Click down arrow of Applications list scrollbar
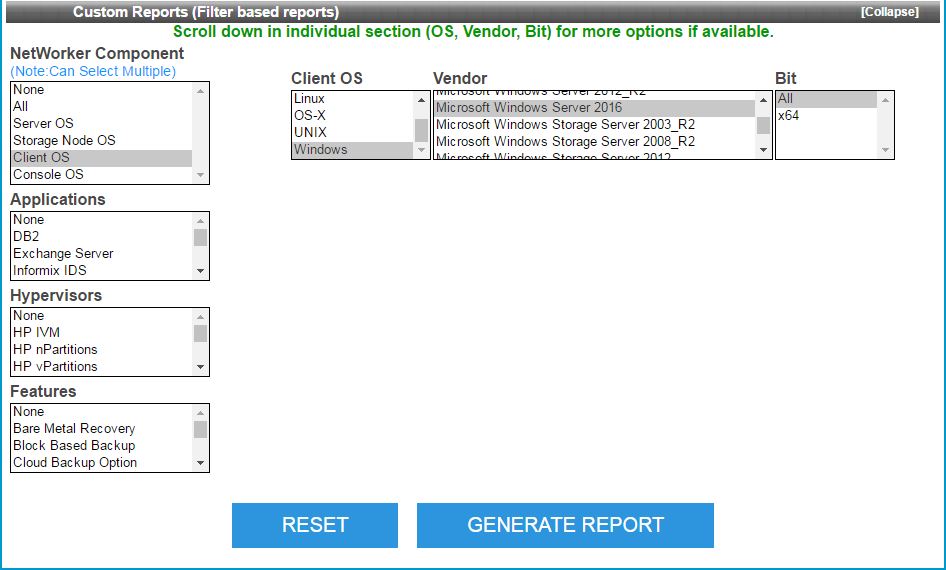The image size is (946, 570). tap(200, 271)
